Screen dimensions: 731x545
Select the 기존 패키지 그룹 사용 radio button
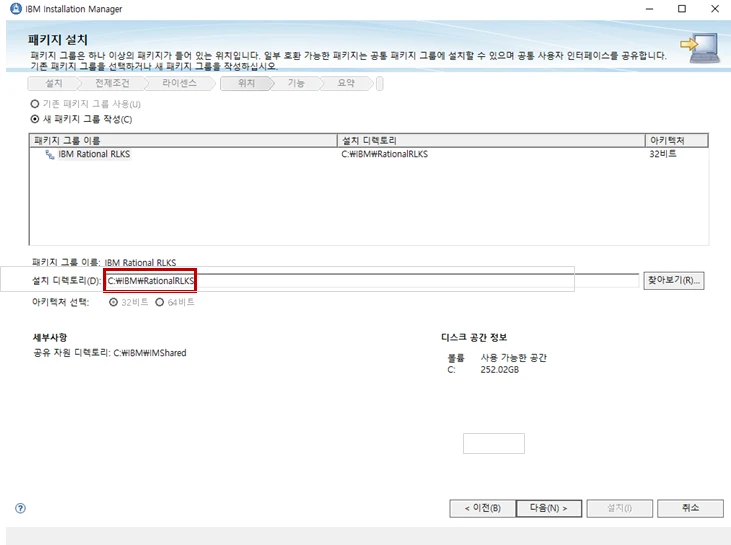pos(36,104)
